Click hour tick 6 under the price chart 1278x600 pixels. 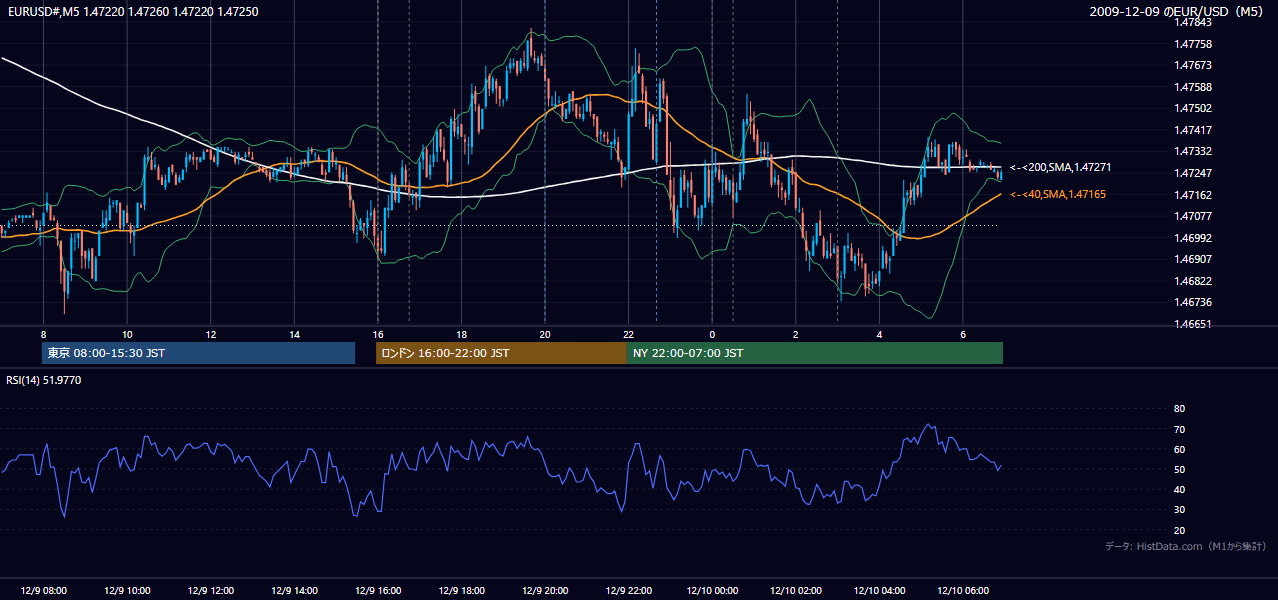click(963, 334)
